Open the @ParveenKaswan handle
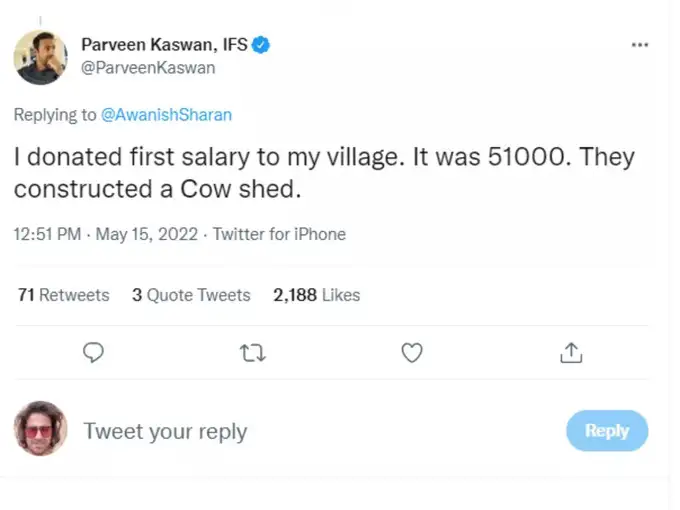This screenshot has height=510, width=680. [148, 68]
